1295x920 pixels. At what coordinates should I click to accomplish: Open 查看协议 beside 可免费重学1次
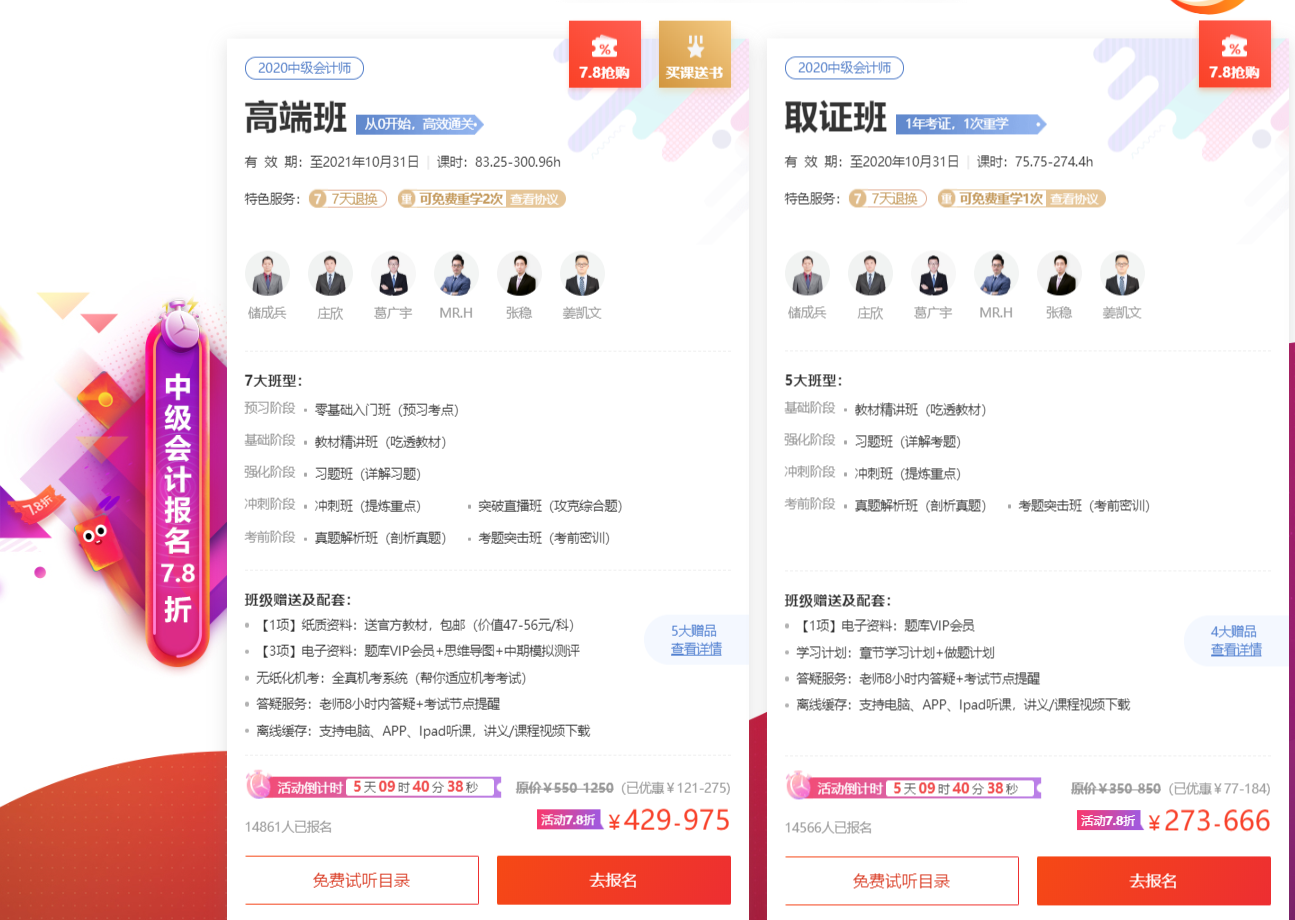(1076, 198)
